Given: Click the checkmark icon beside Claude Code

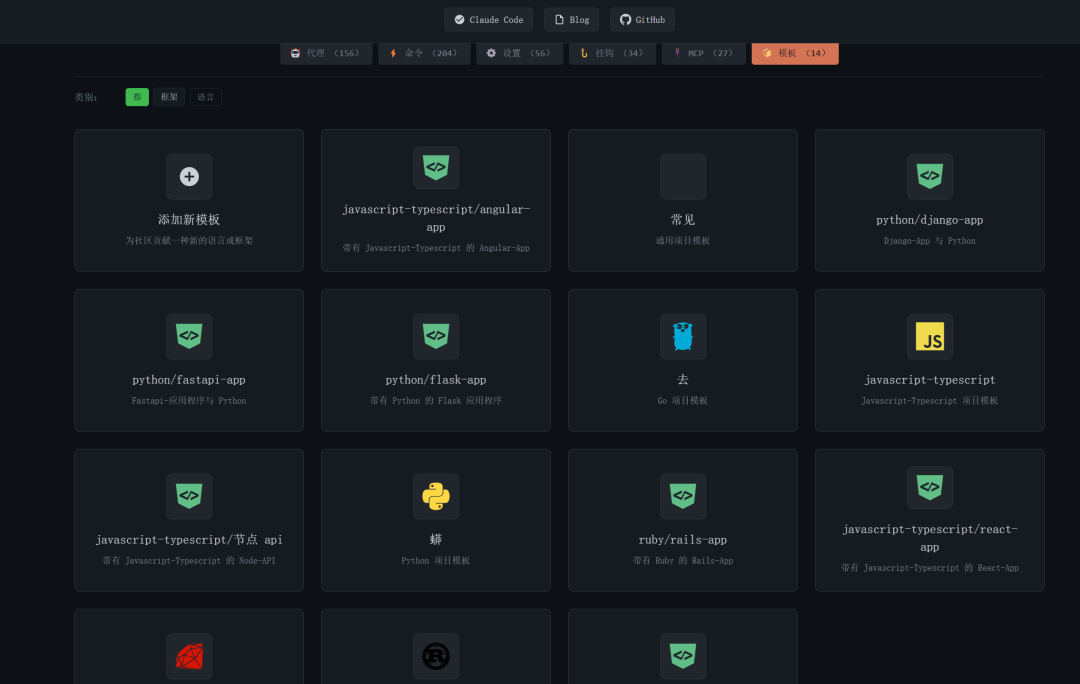Looking at the screenshot, I should (x=459, y=20).
